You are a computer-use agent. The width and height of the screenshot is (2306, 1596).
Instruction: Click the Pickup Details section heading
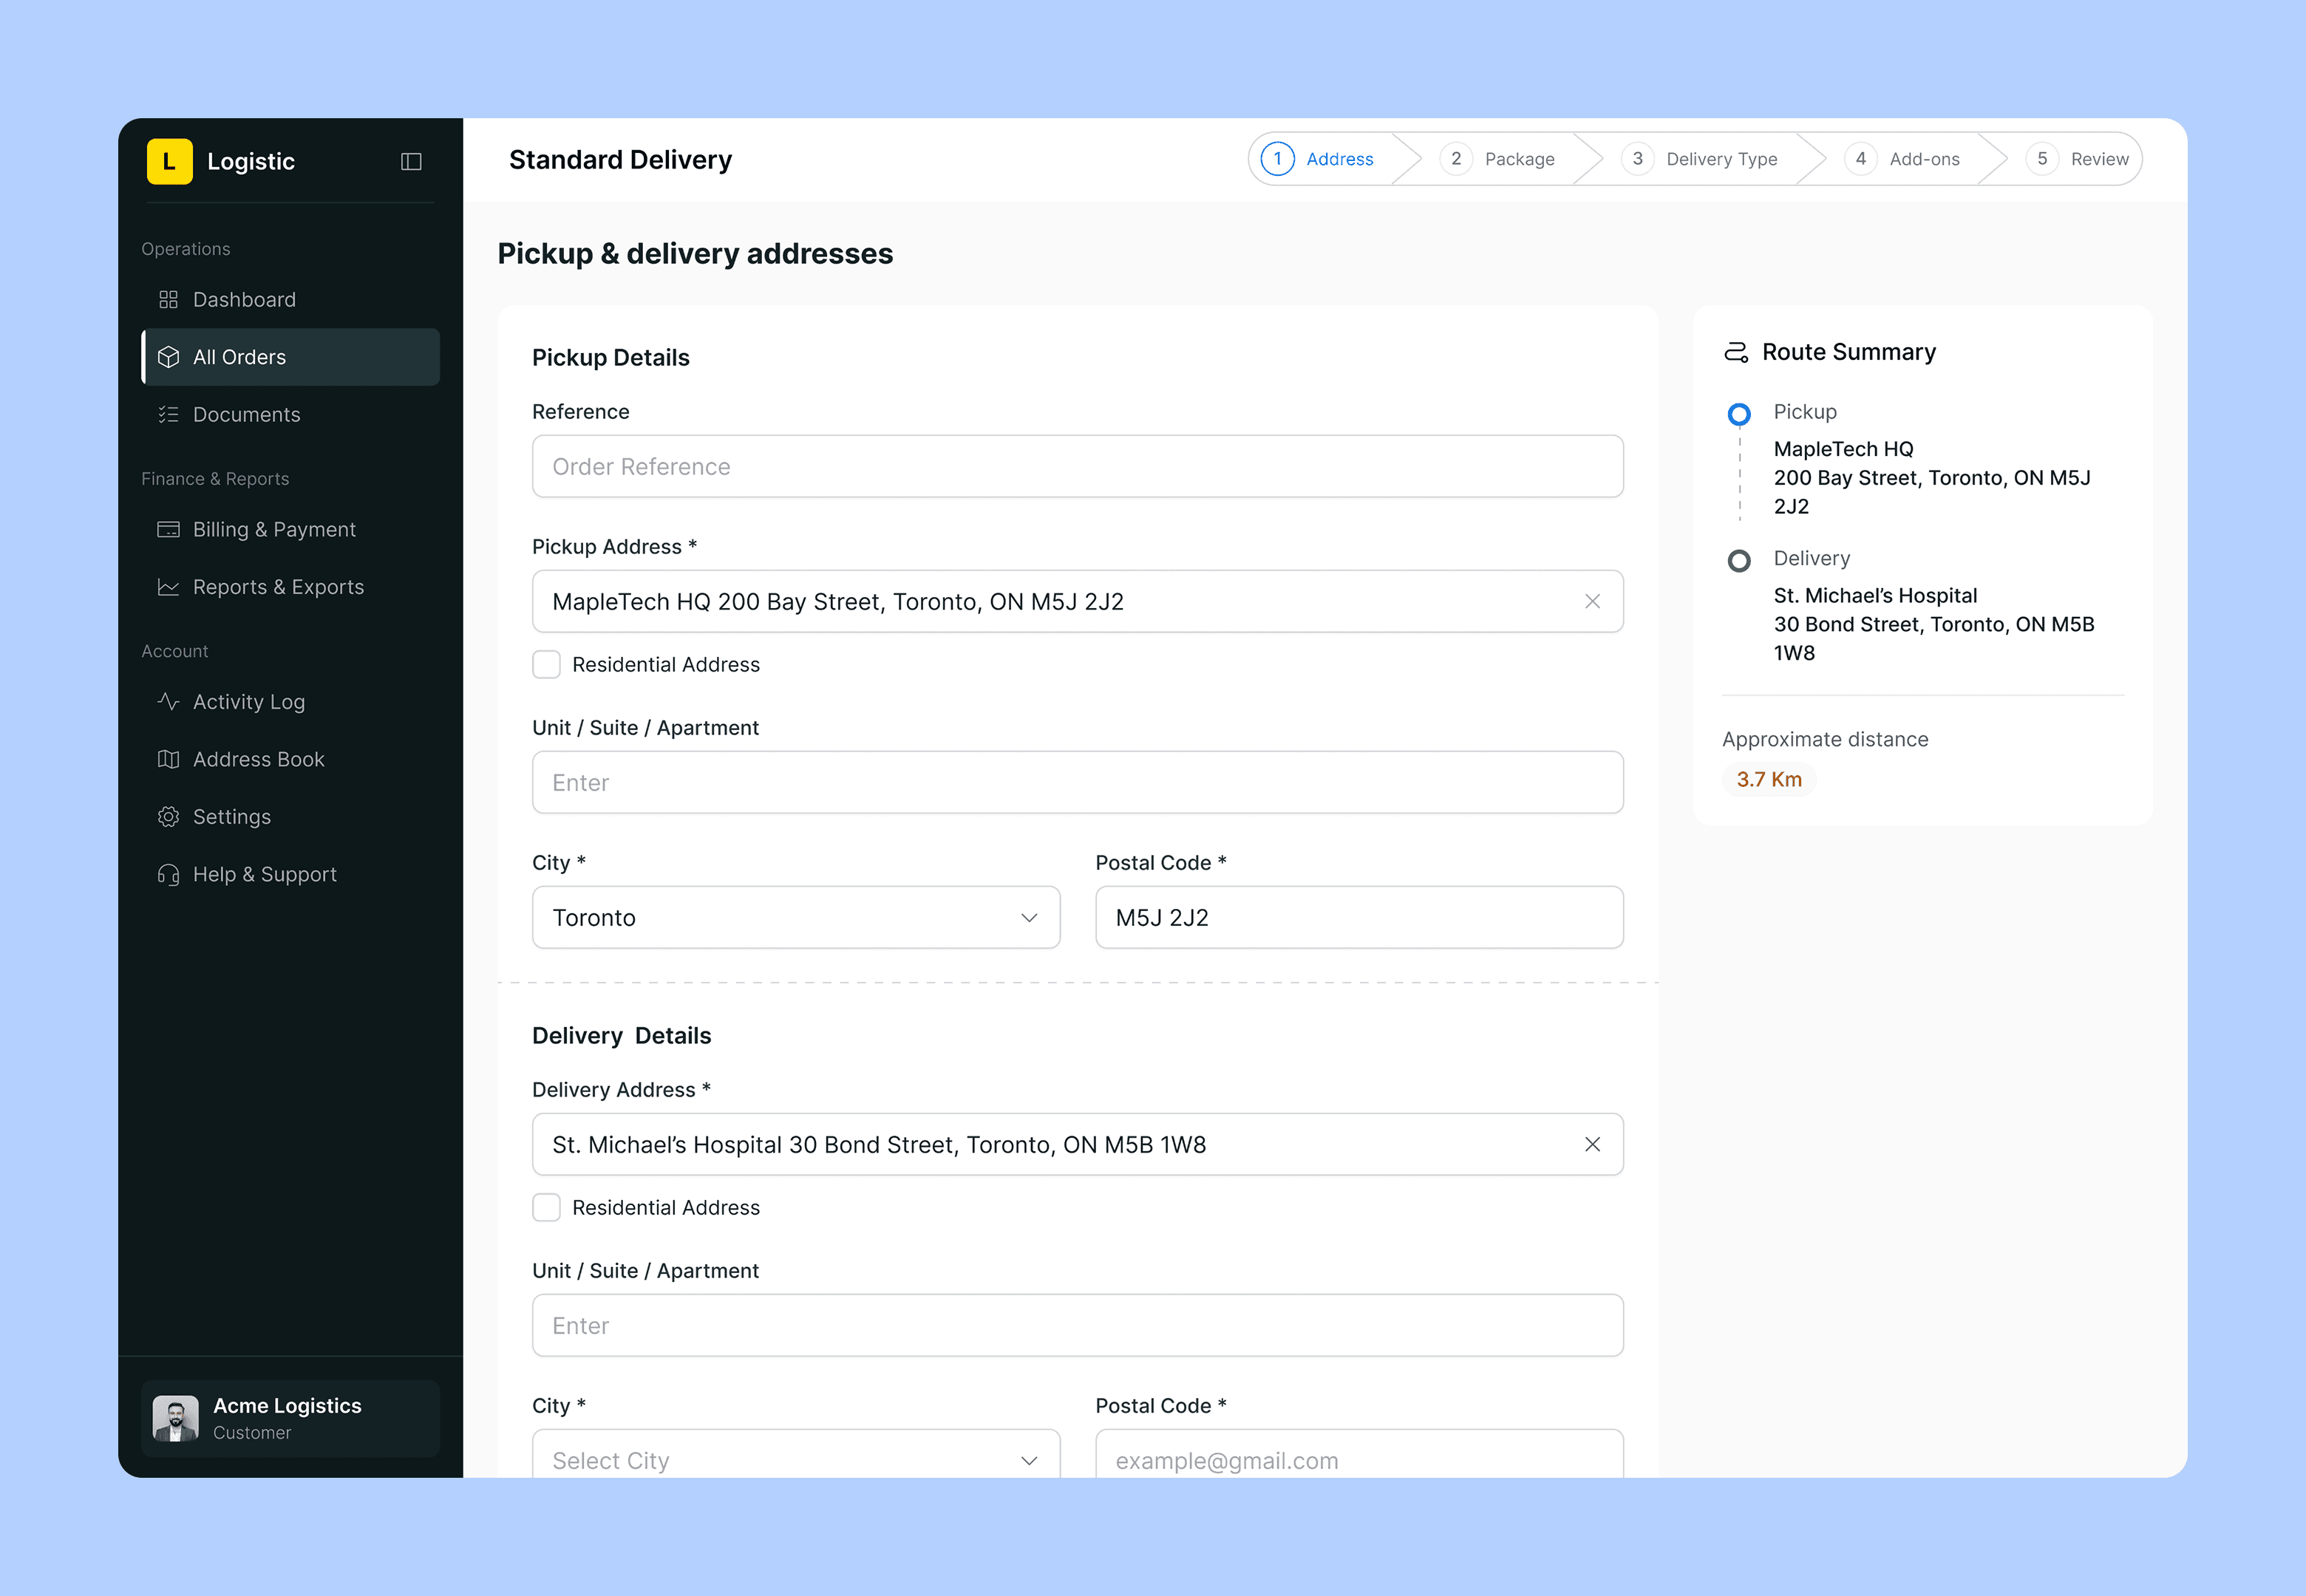point(611,358)
